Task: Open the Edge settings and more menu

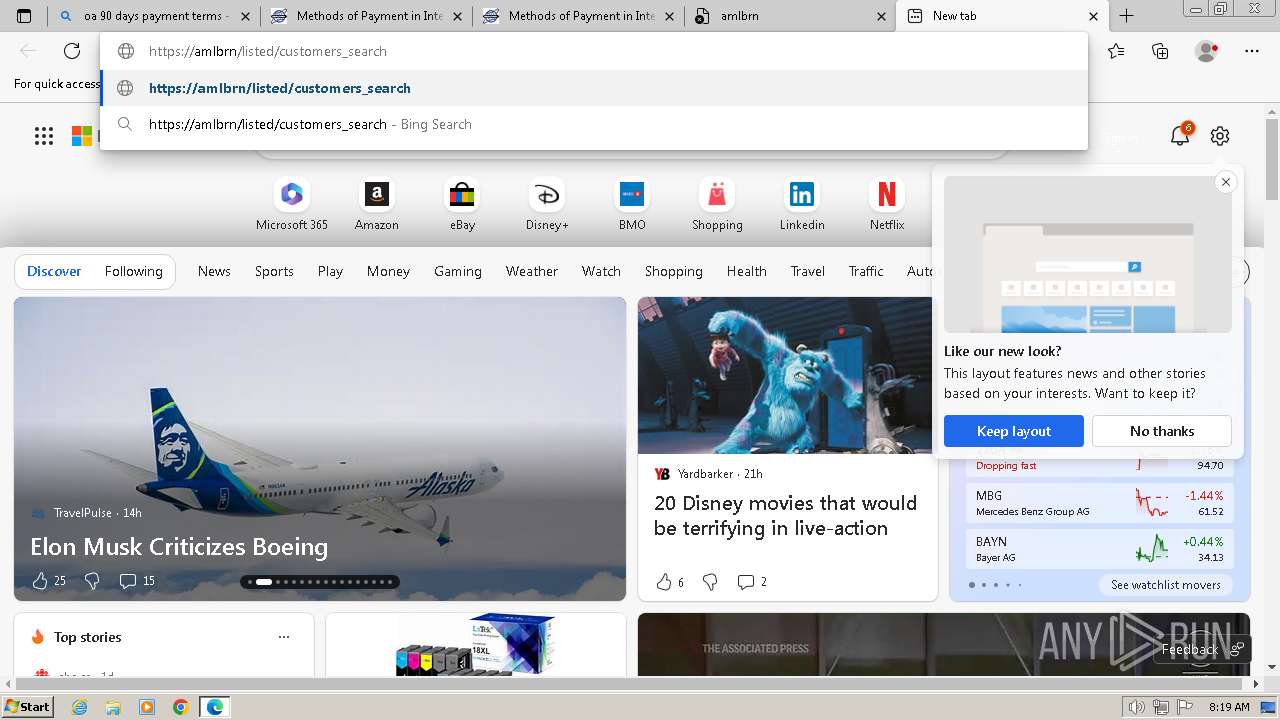Action: click(1252, 51)
